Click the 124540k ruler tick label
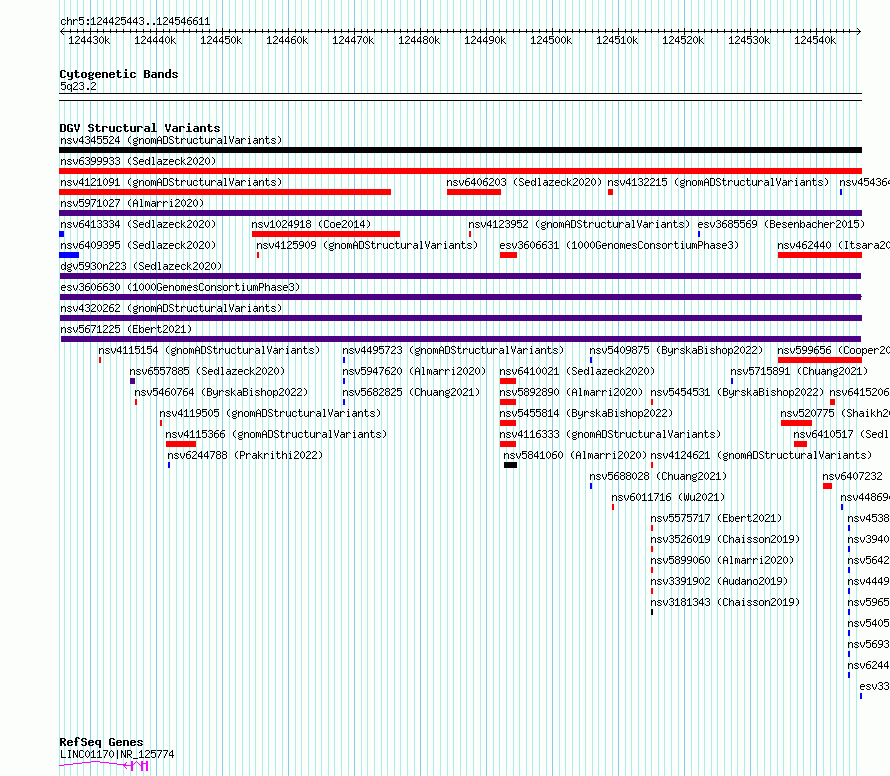The image size is (890, 776). pos(815,40)
